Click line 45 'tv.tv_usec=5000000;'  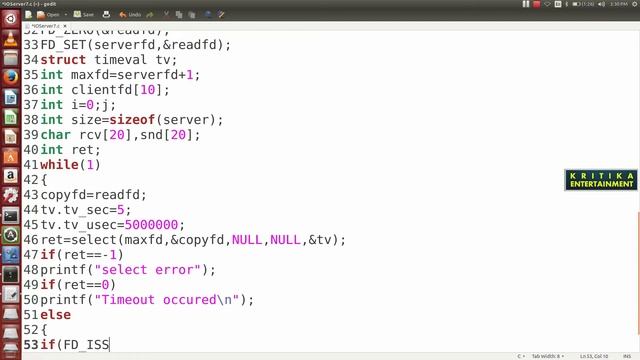(112, 224)
